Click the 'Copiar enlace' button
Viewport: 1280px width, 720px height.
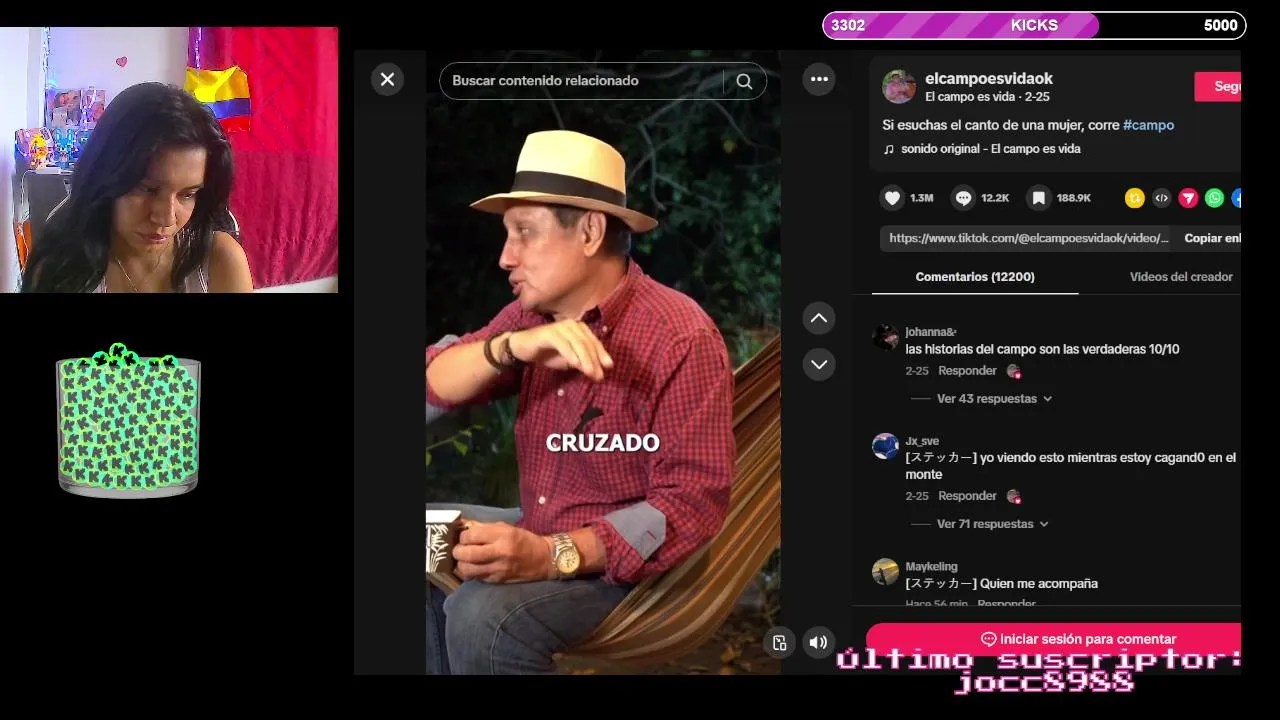click(x=1212, y=238)
